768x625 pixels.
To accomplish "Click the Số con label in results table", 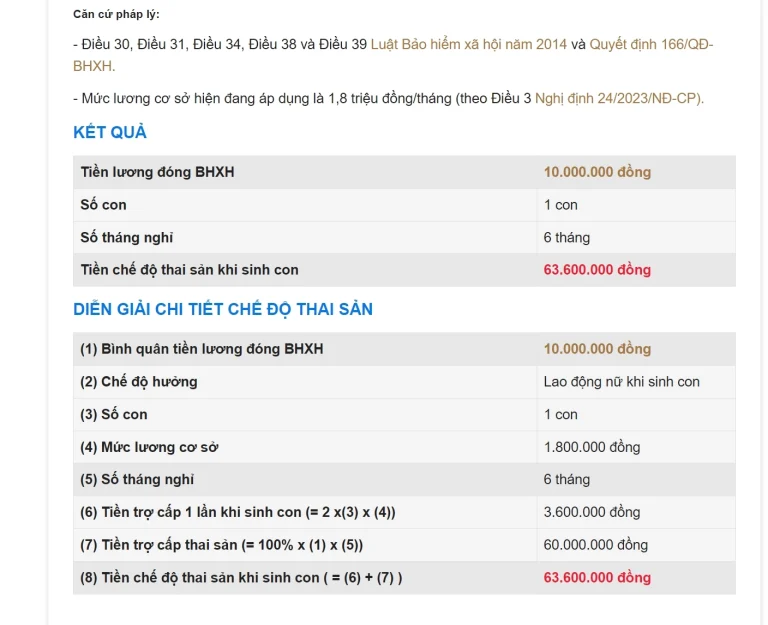I will 104,205.
